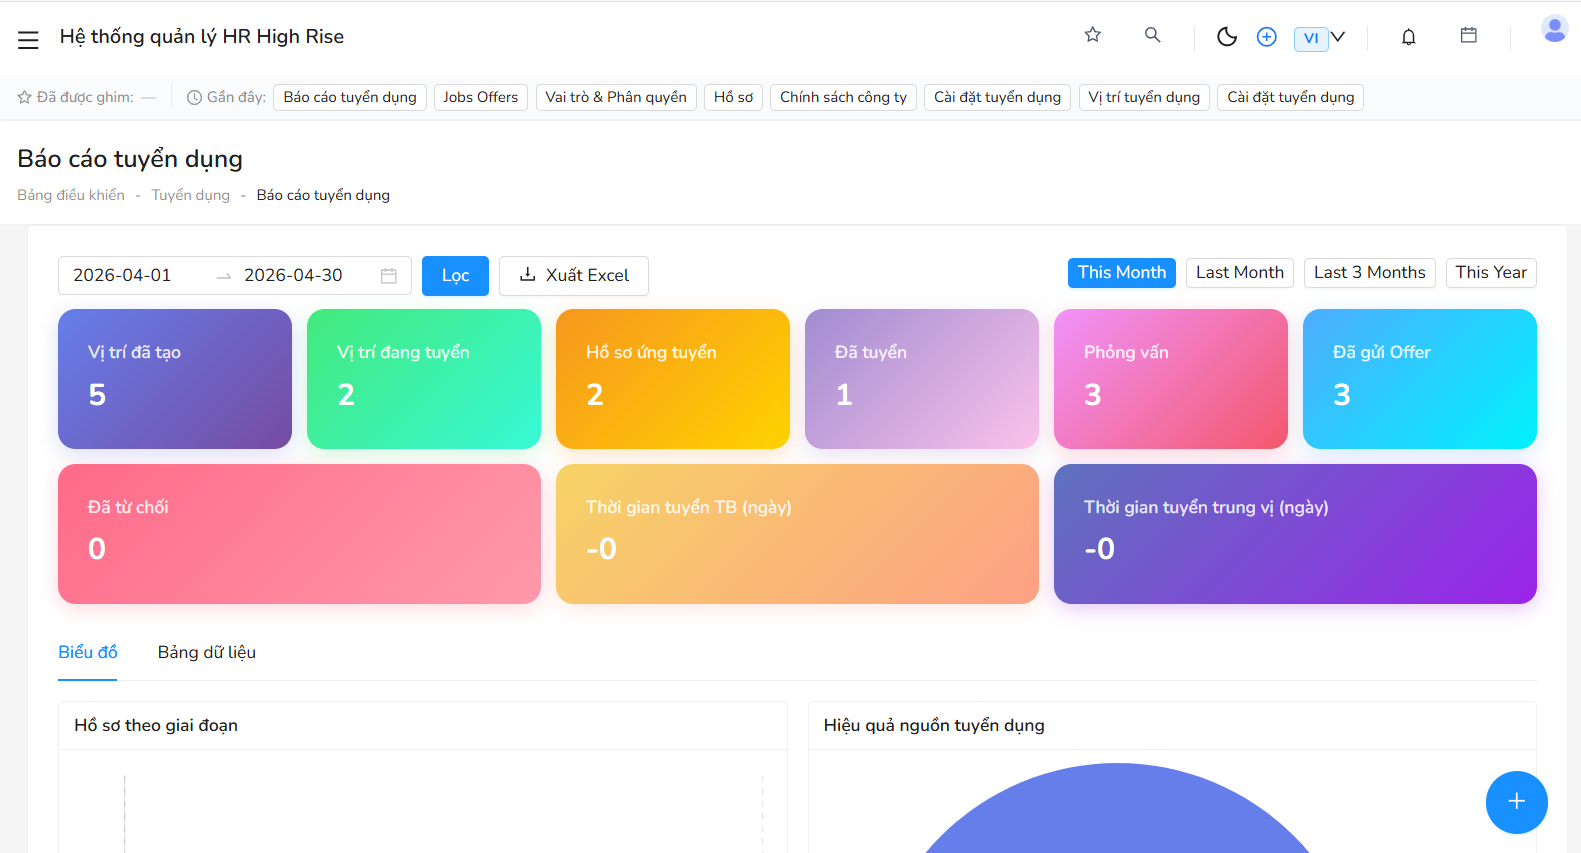Screen dimensions: 1581x853
Task: Select This Month range
Action: (1122, 273)
